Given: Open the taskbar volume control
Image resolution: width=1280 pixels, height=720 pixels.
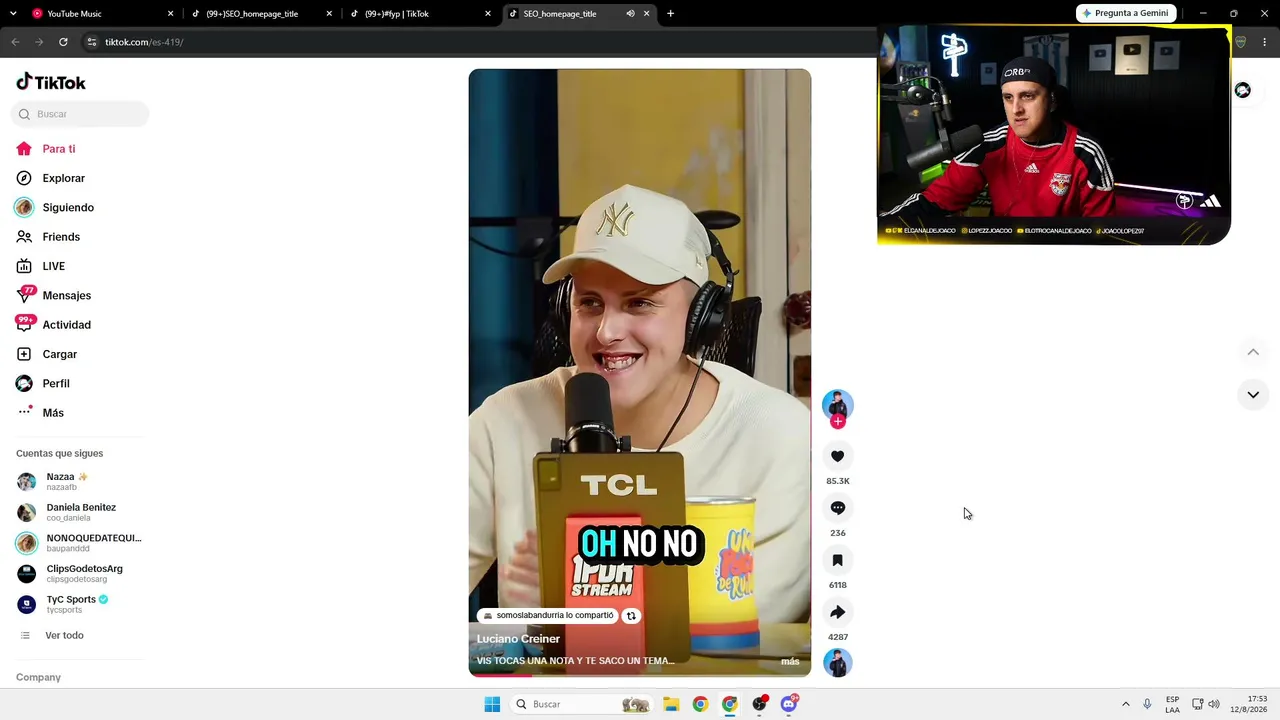Looking at the screenshot, I should coord(1214,704).
